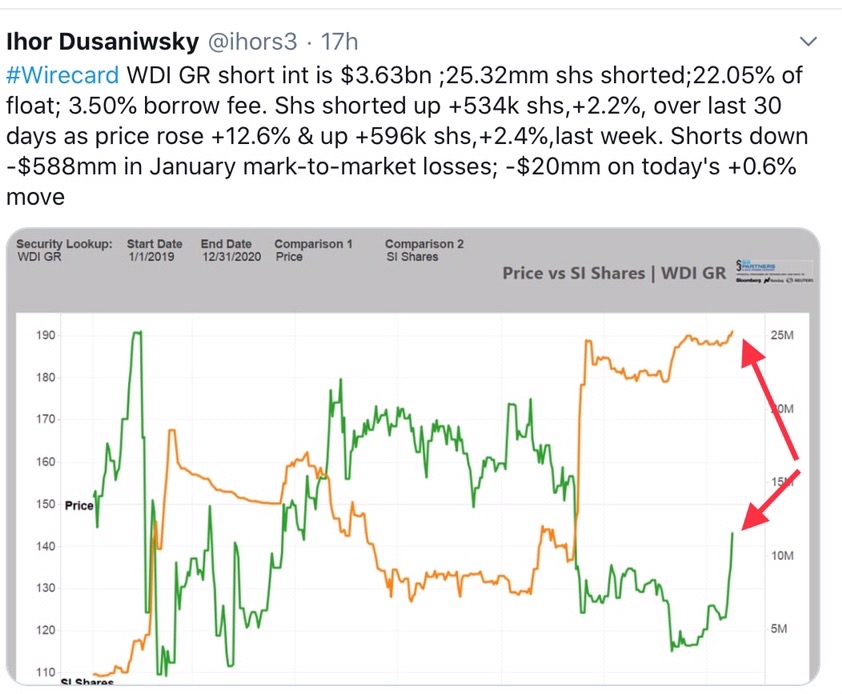Open the 17h tweet timestamp
Image resolution: width=842 pixels, height=694 pixels.
pyautogui.click(x=340, y=42)
